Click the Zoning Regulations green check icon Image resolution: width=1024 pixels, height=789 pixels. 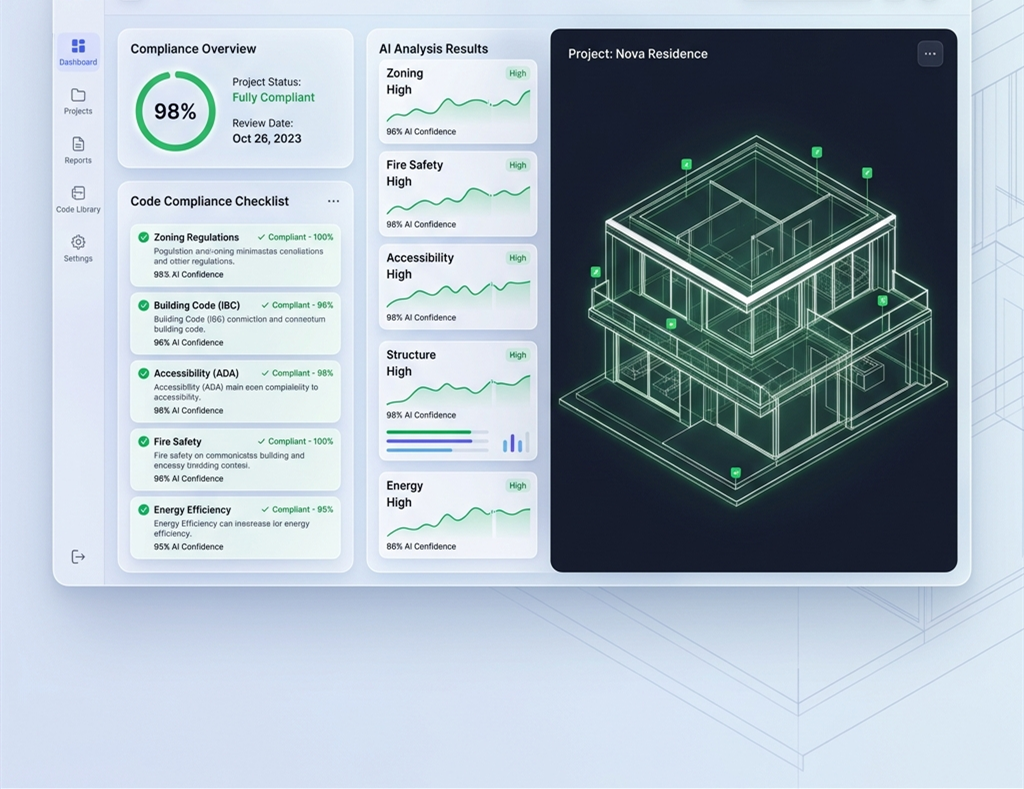[144, 237]
